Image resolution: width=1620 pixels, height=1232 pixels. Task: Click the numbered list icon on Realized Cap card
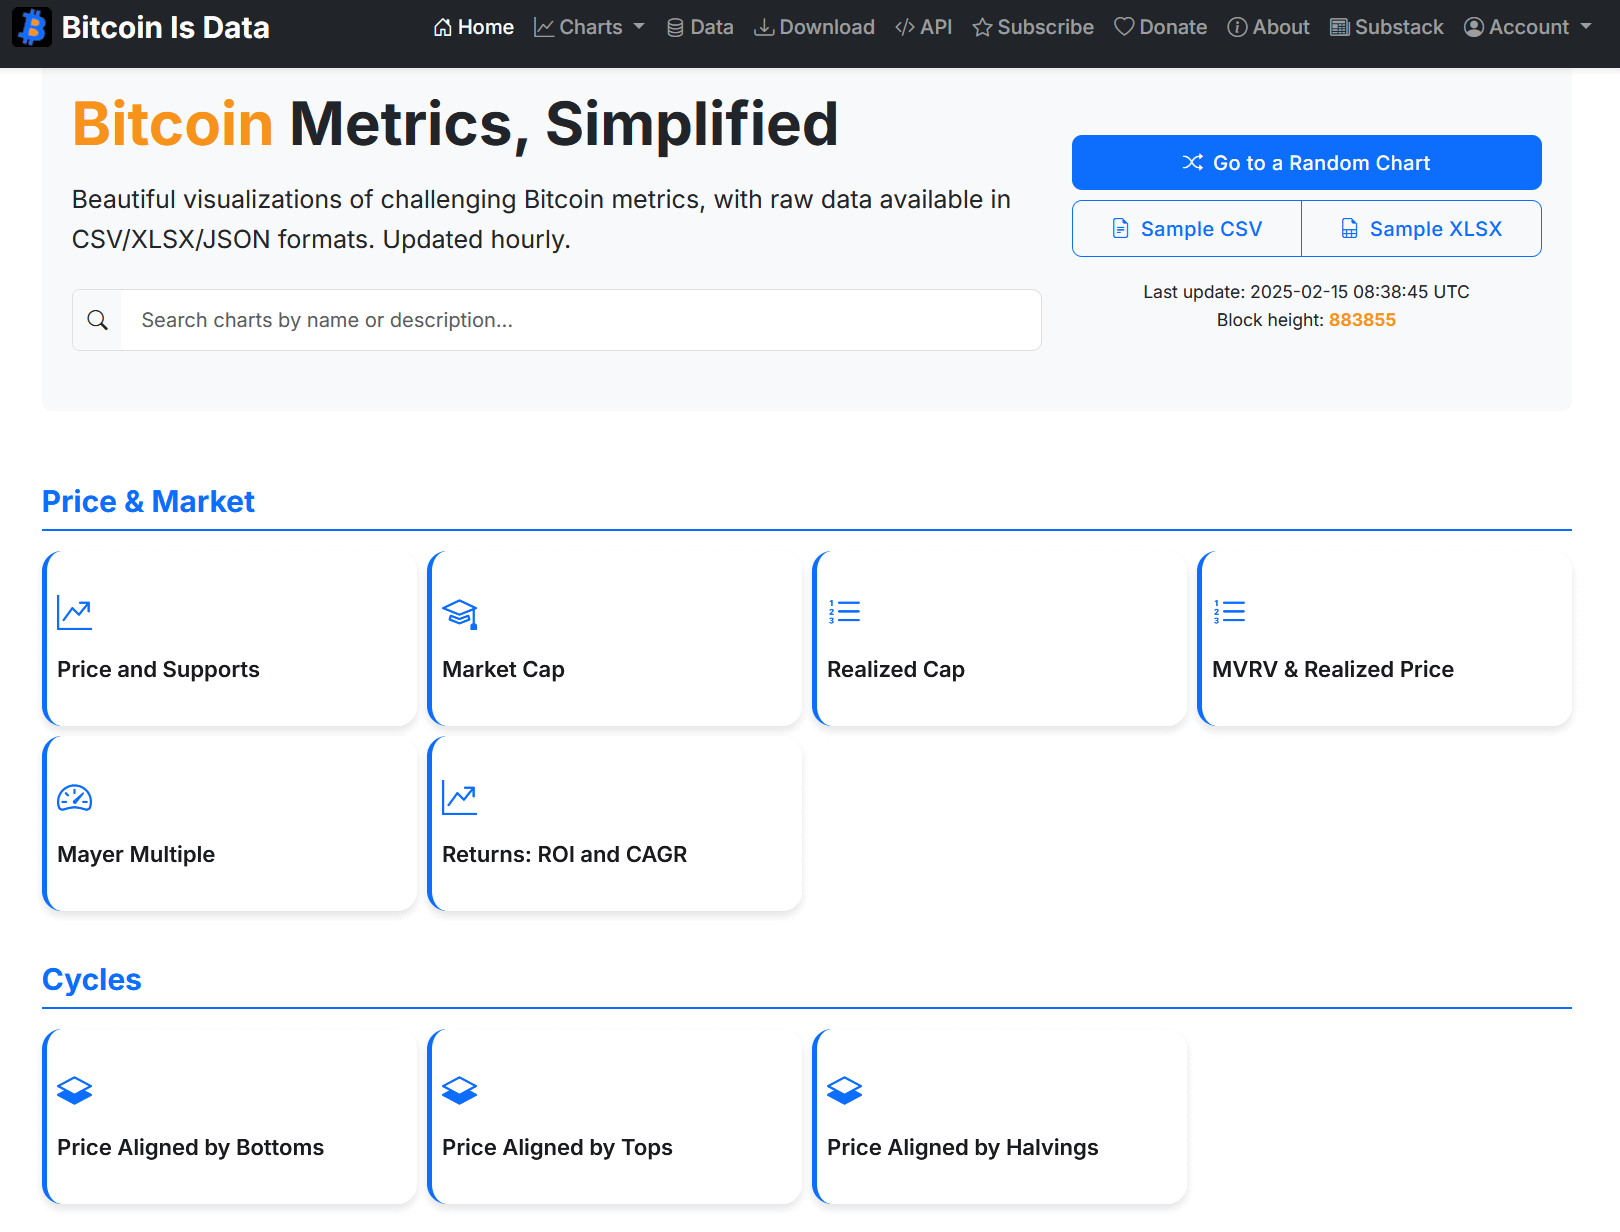click(845, 612)
